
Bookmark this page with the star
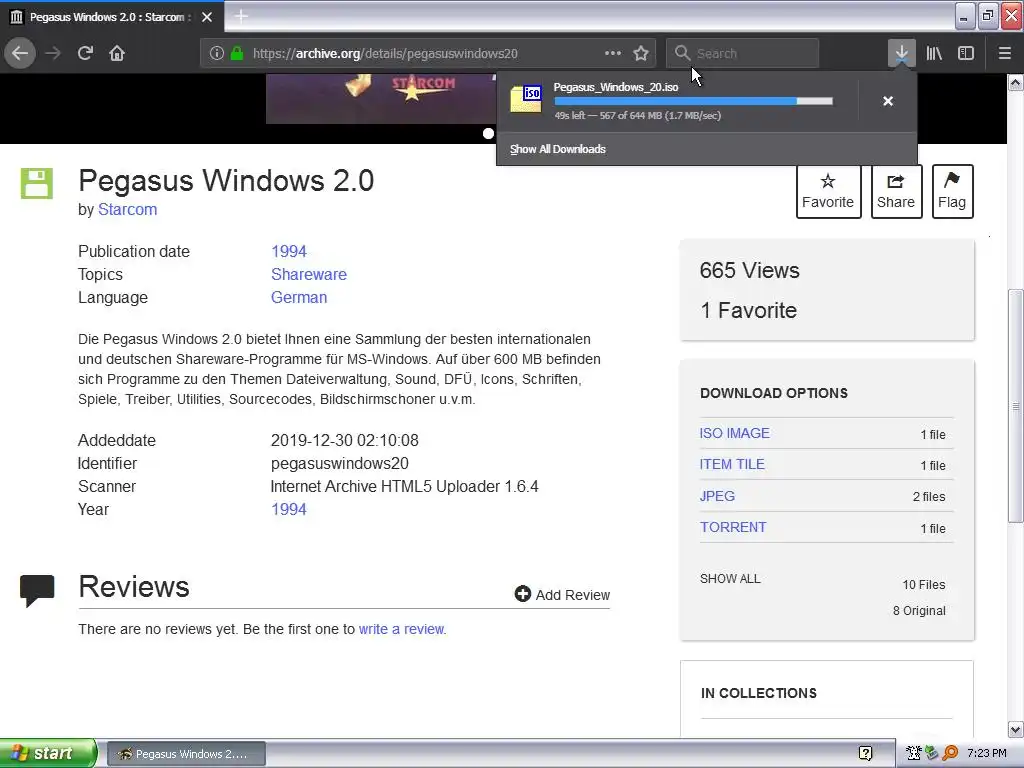[x=641, y=53]
